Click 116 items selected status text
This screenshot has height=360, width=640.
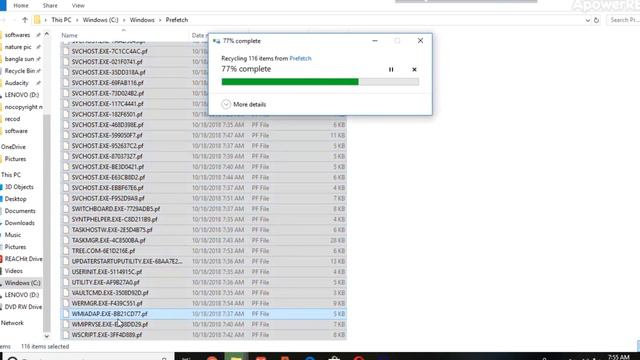point(45,347)
